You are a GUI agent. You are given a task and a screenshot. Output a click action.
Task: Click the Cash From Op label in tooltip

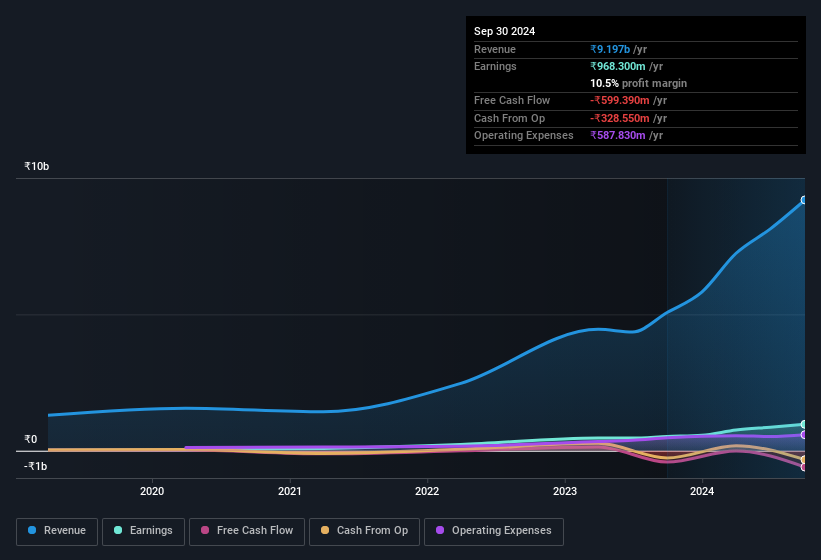509,118
